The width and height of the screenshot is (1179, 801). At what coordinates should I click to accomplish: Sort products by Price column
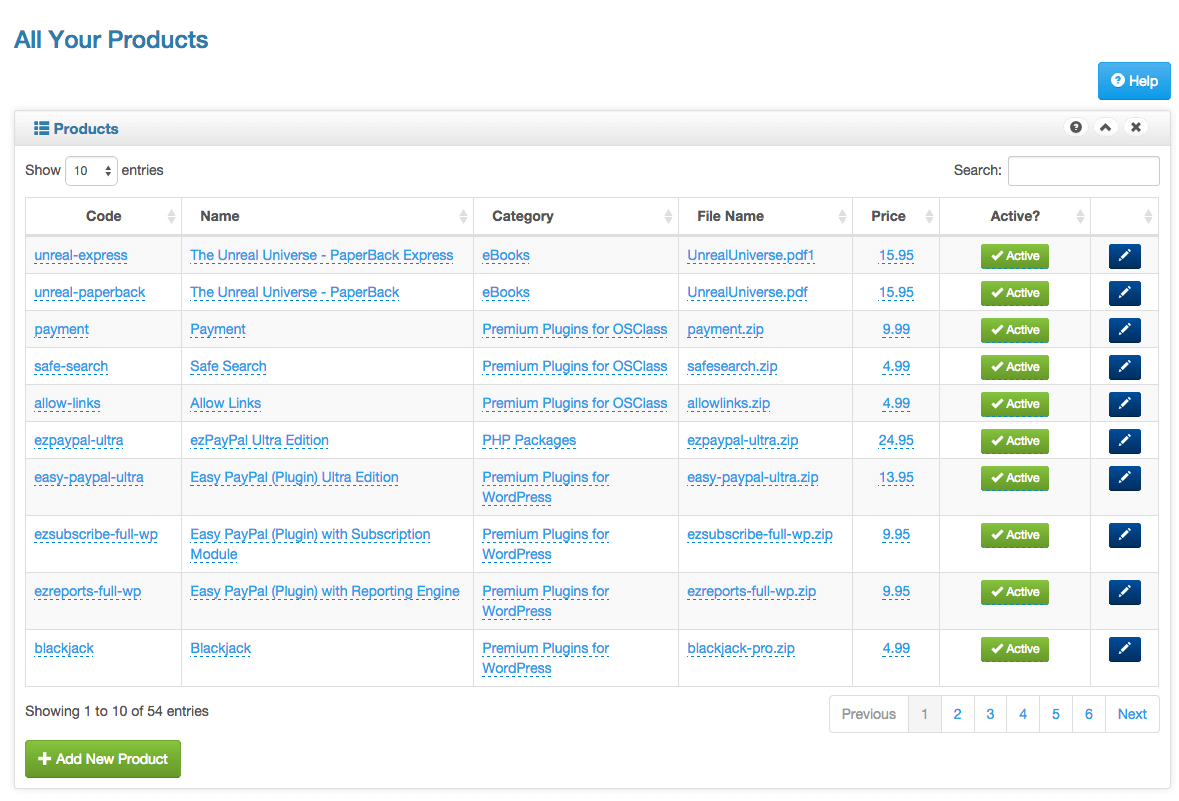896,217
